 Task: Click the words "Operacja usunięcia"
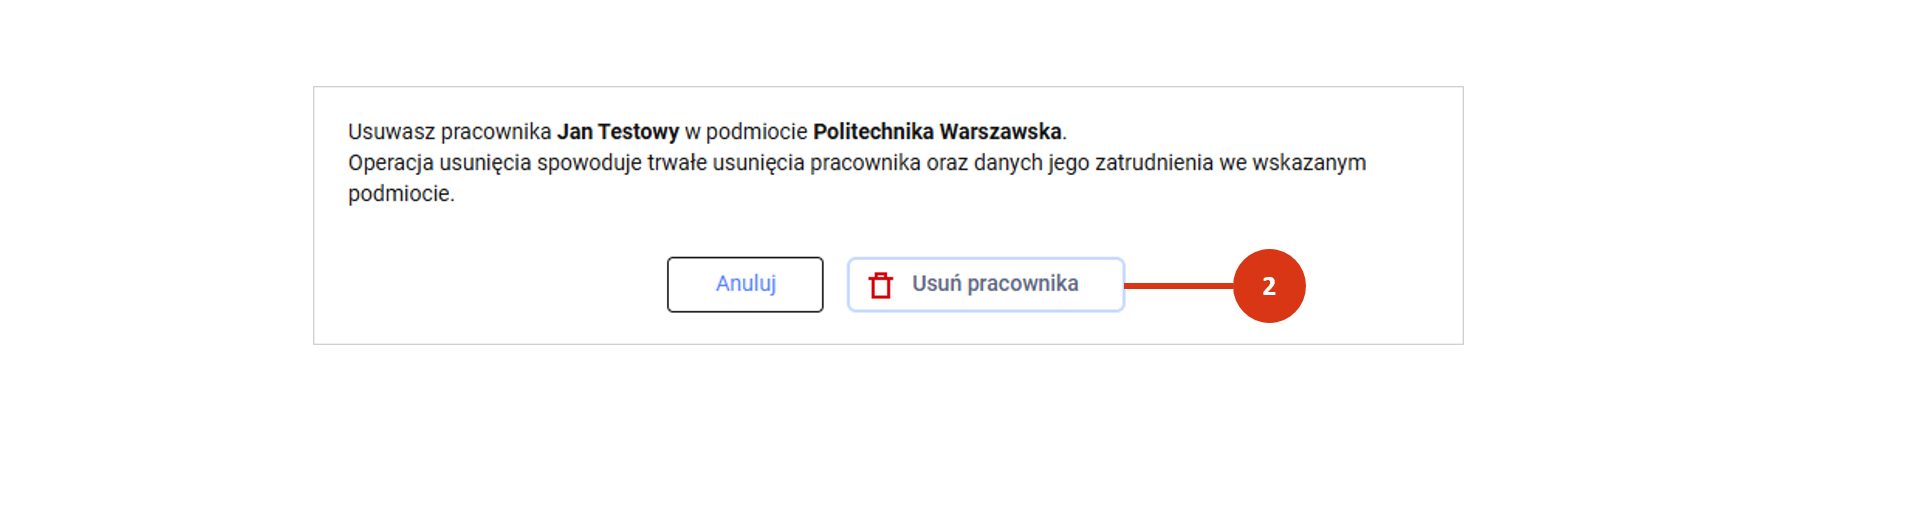click(440, 163)
